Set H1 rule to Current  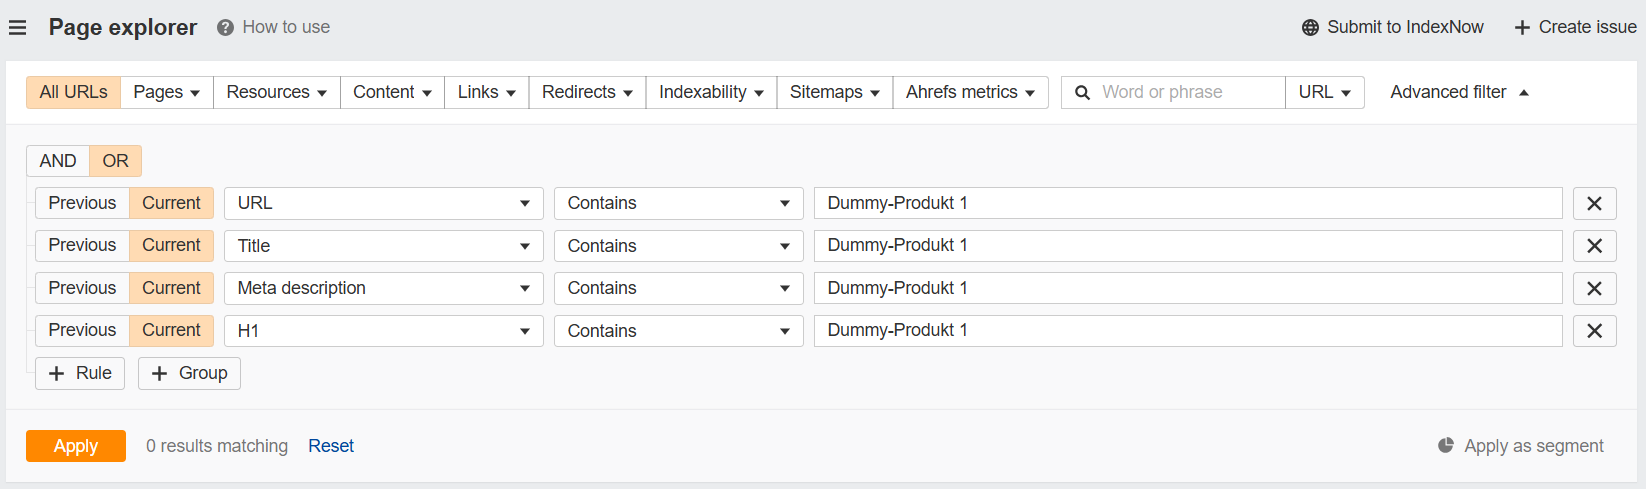171,330
